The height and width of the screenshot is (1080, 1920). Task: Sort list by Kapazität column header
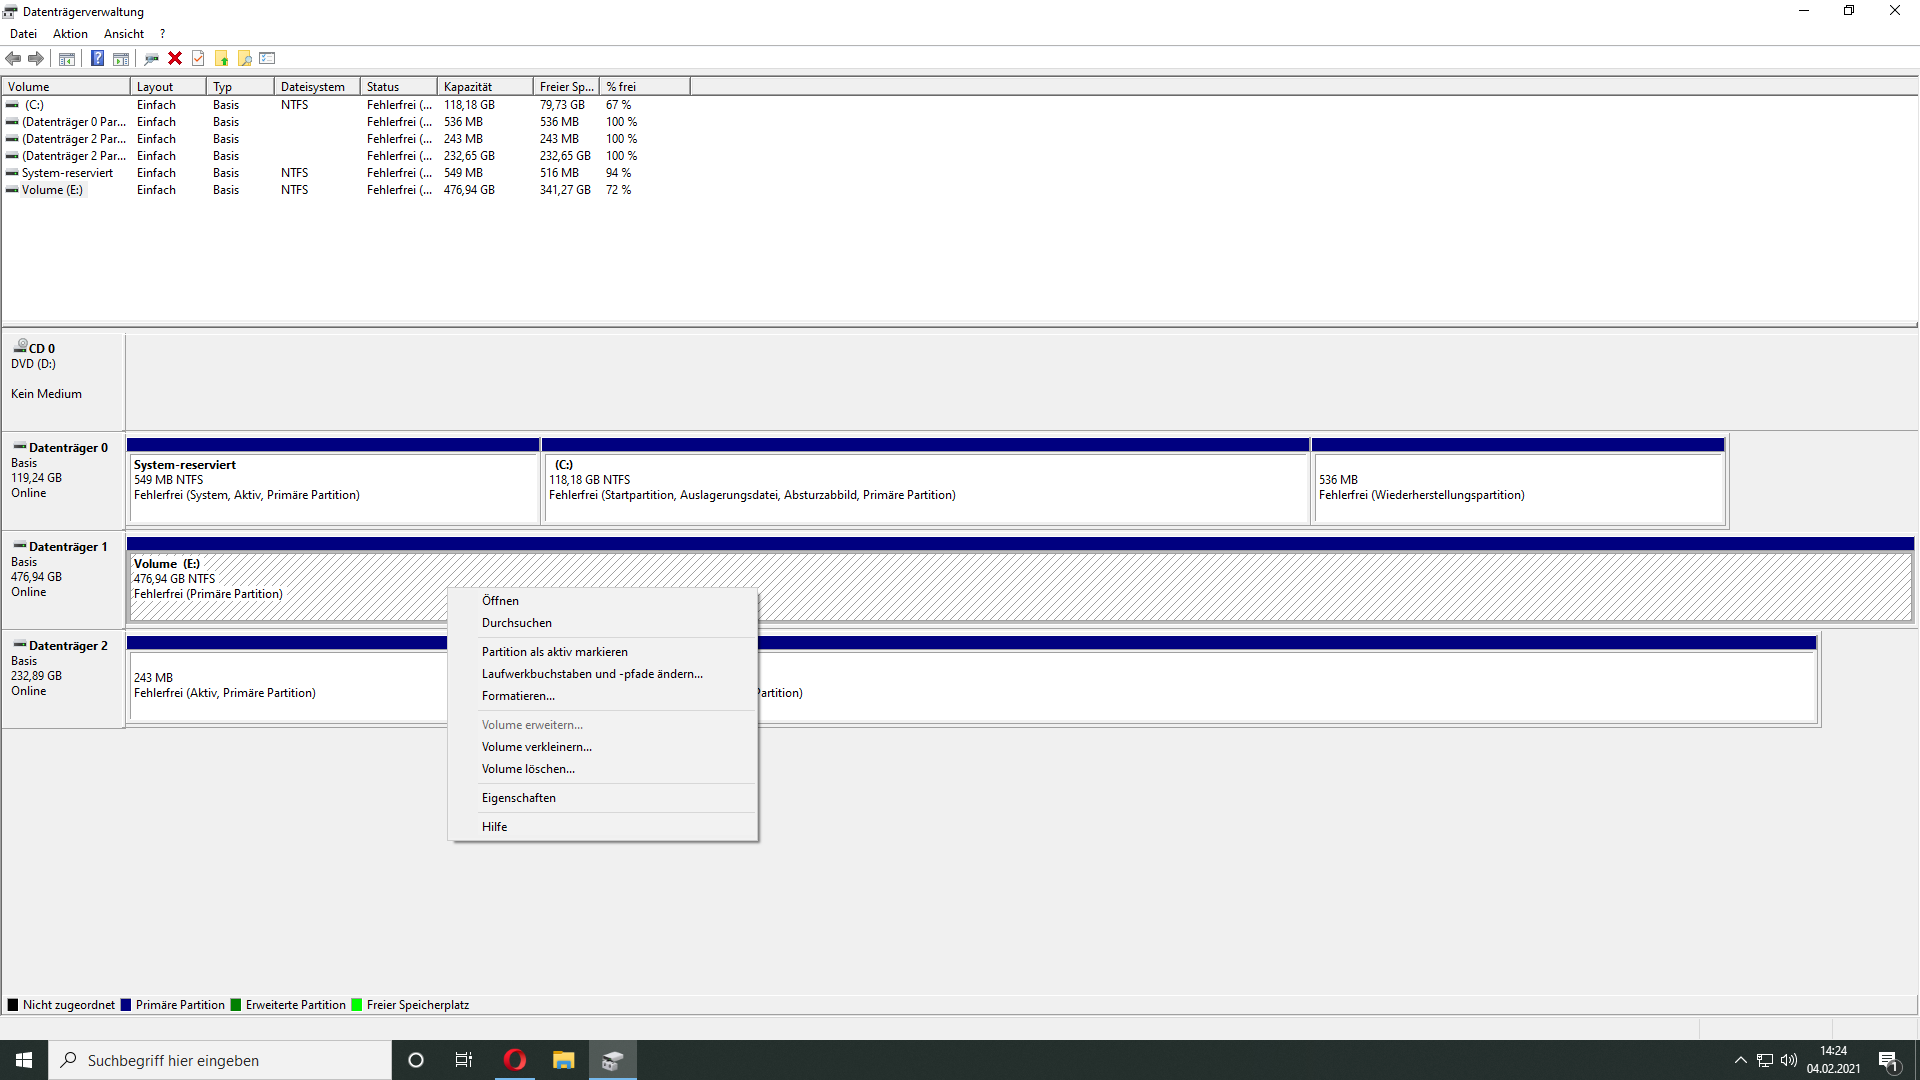484,87
